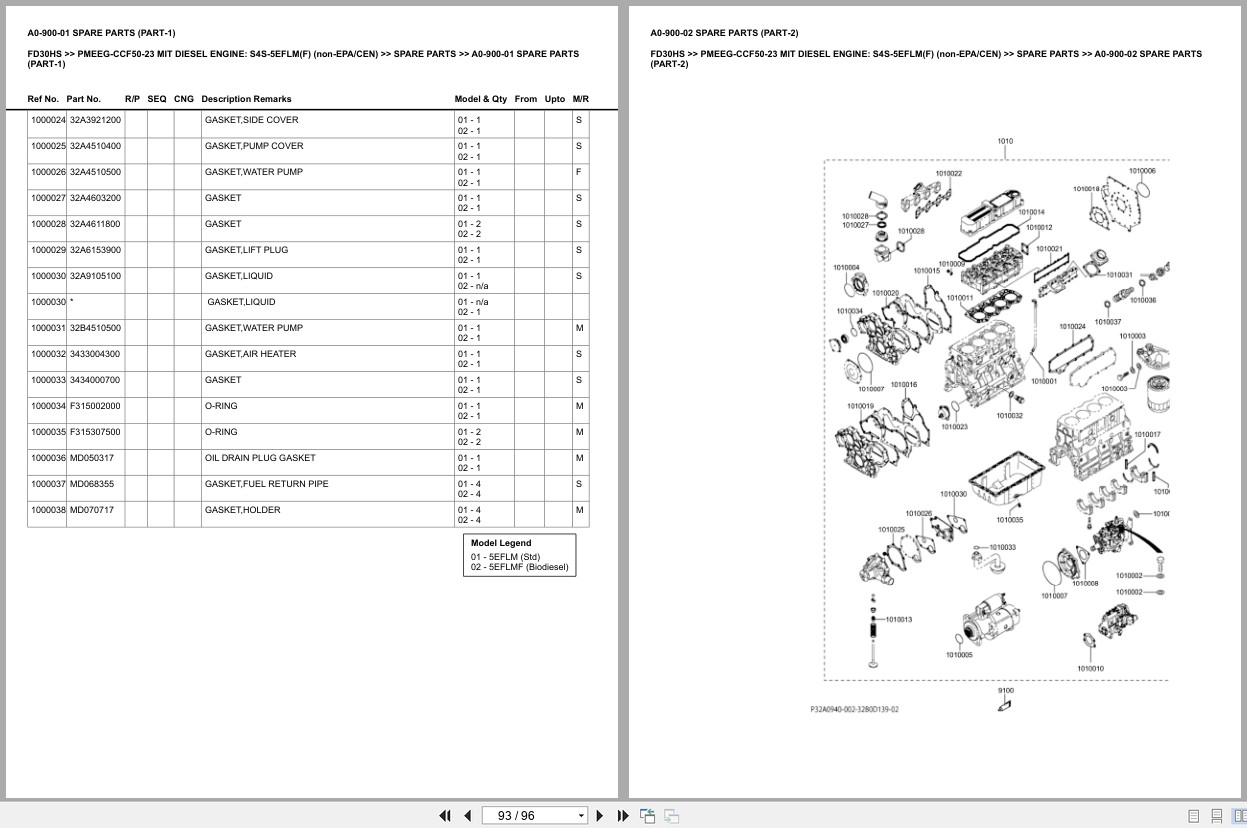Go to the next page

coord(600,816)
